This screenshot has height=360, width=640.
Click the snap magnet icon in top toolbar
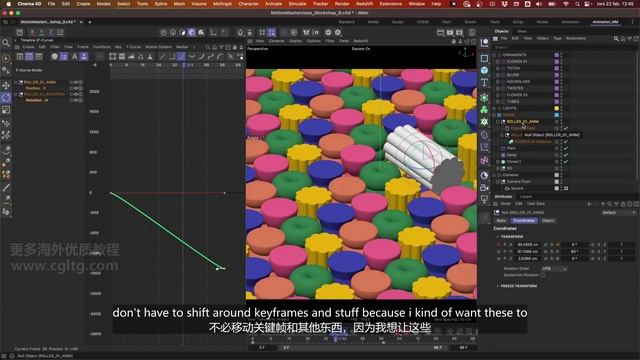[240, 32]
